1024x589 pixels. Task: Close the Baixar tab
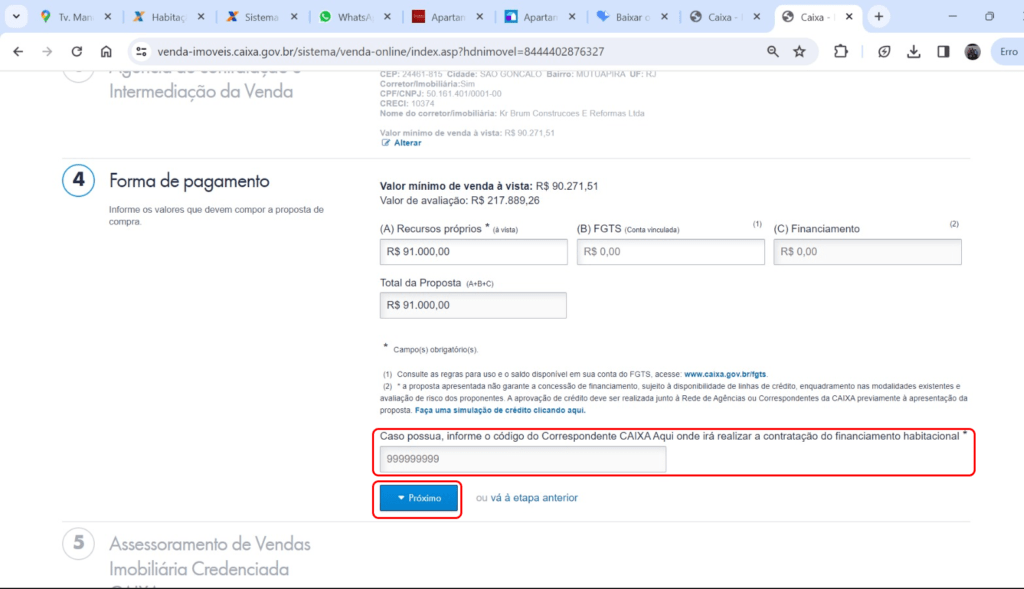click(664, 17)
